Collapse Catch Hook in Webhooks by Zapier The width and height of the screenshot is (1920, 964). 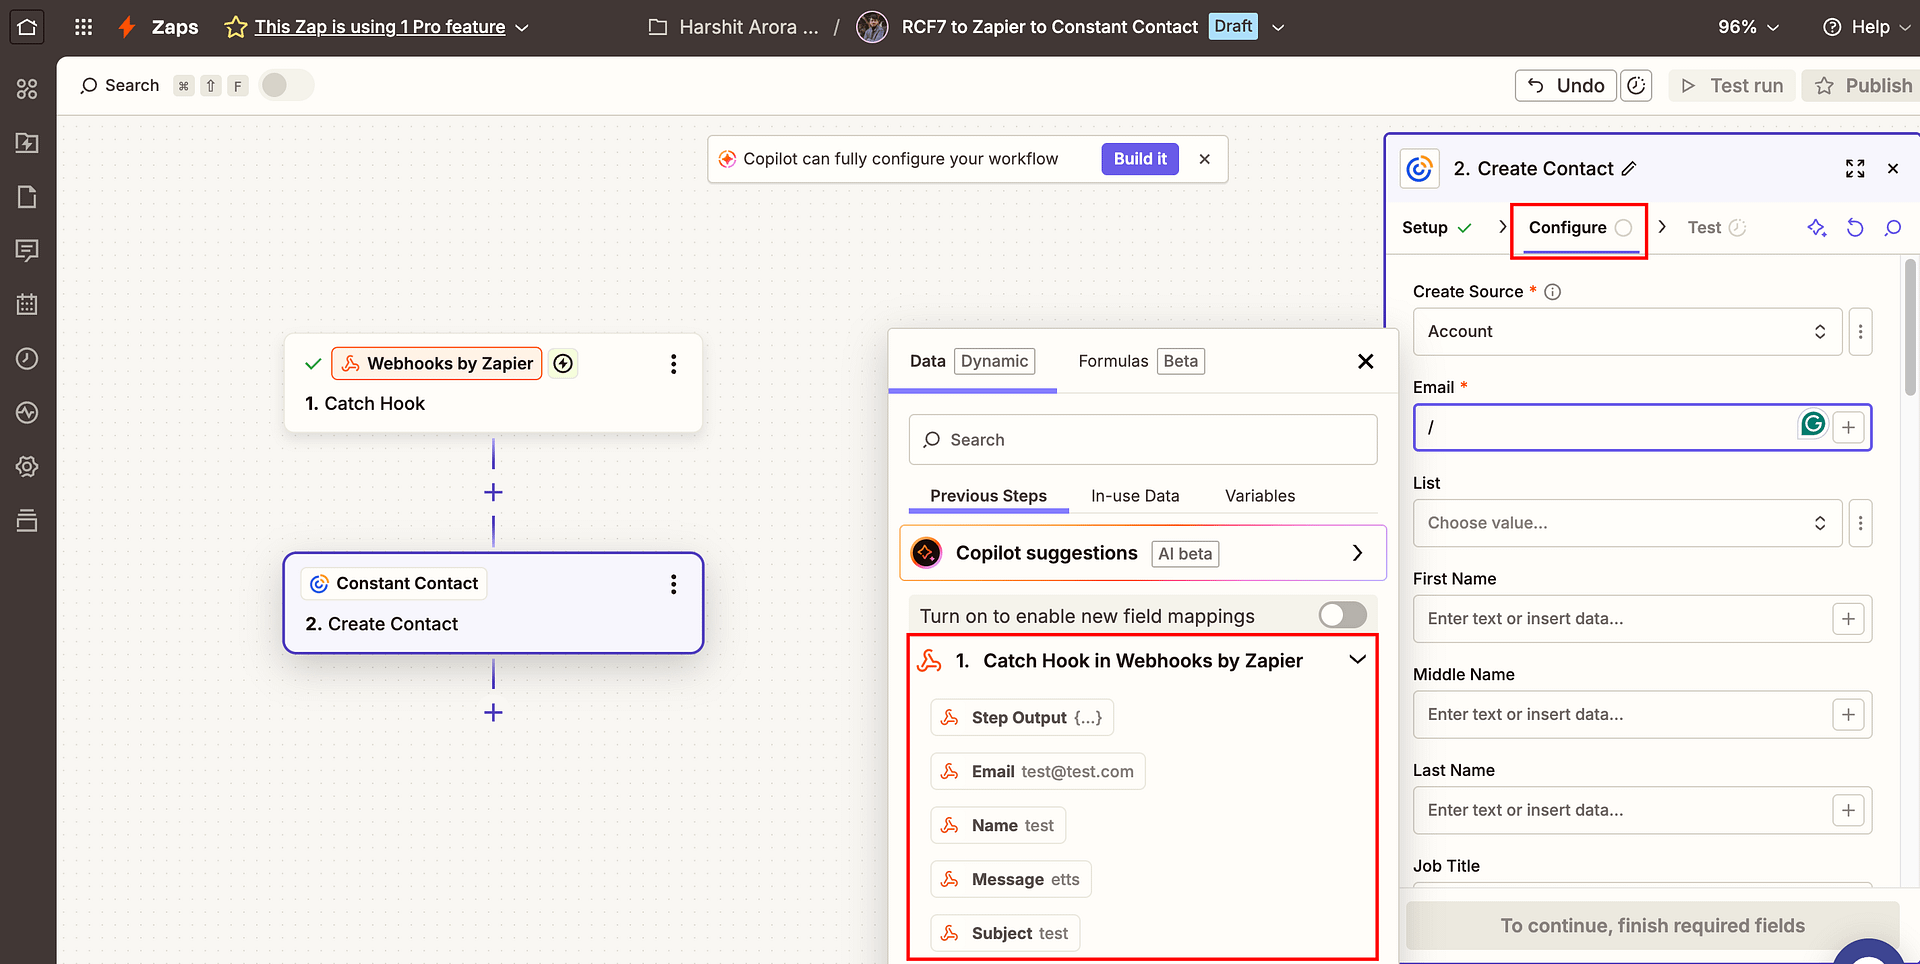click(1357, 660)
